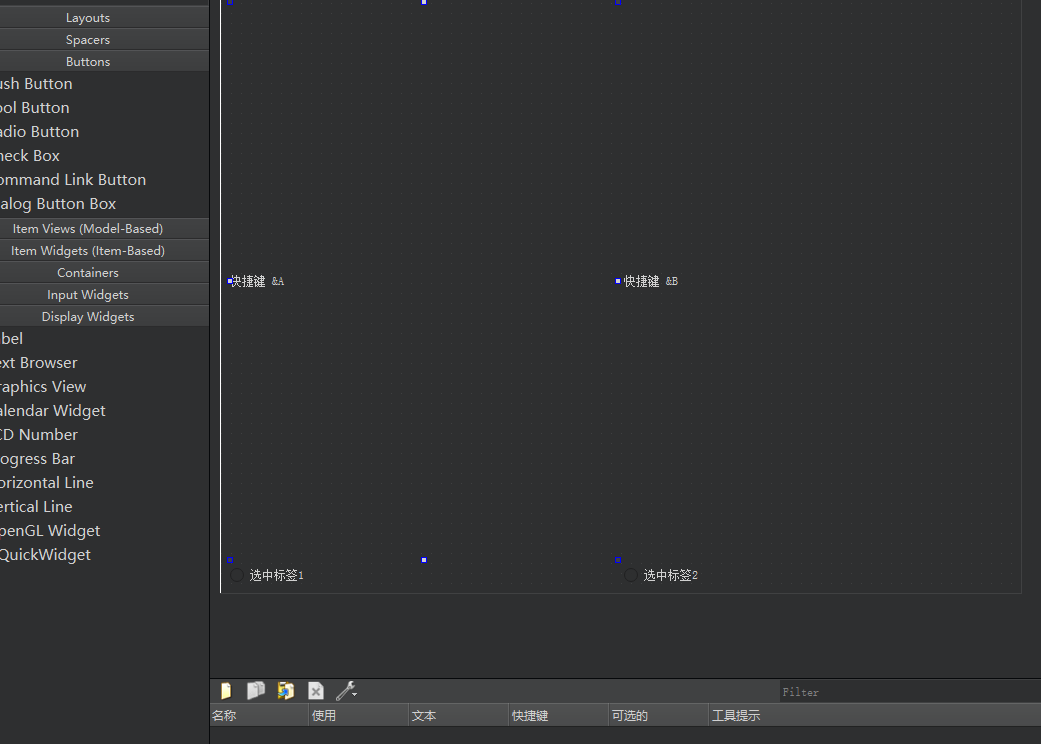Expand the Containers category

click(88, 273)
